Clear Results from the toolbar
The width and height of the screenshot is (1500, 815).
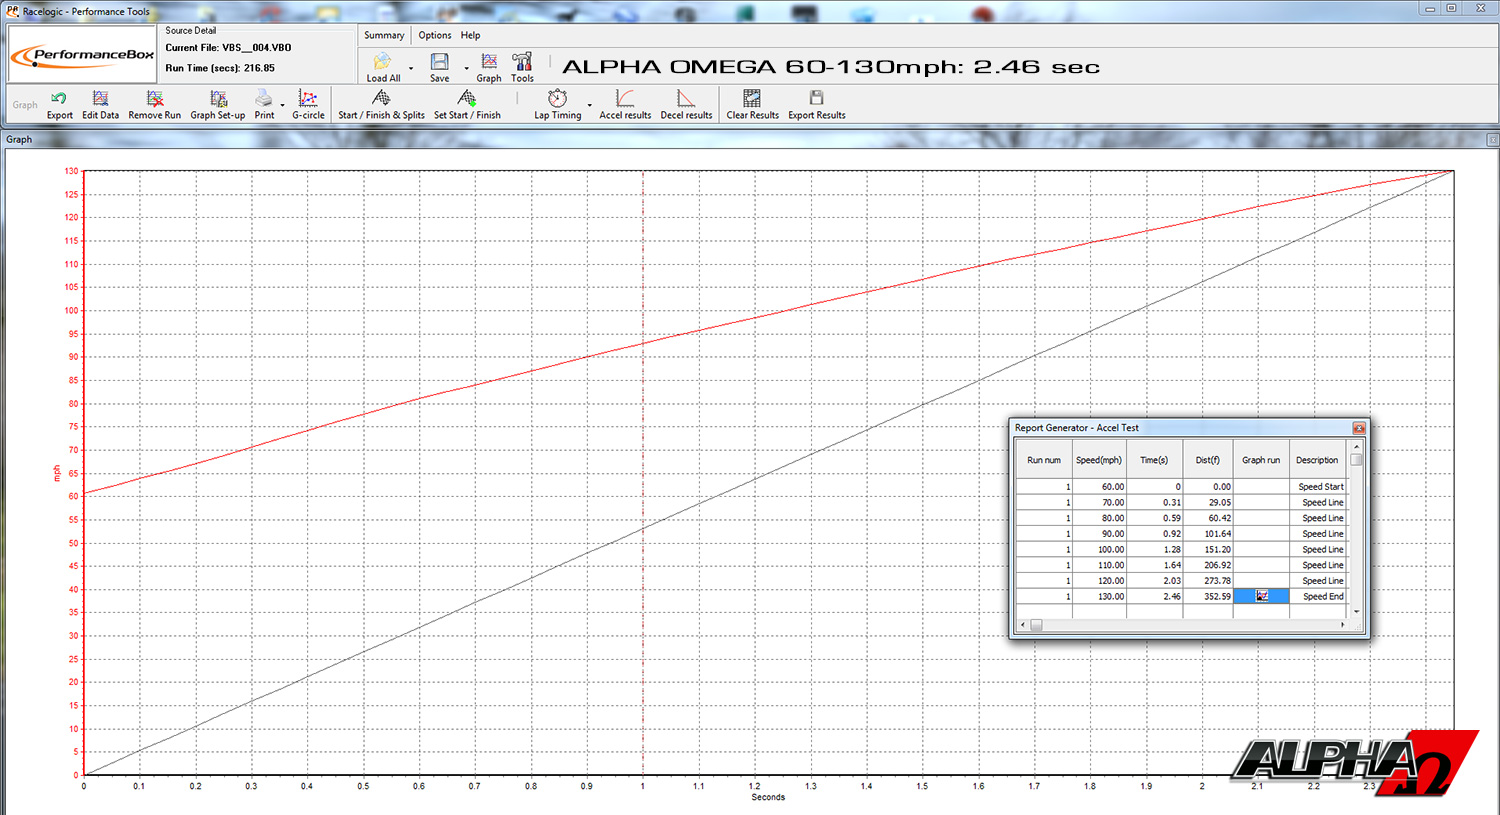(752, 105)
